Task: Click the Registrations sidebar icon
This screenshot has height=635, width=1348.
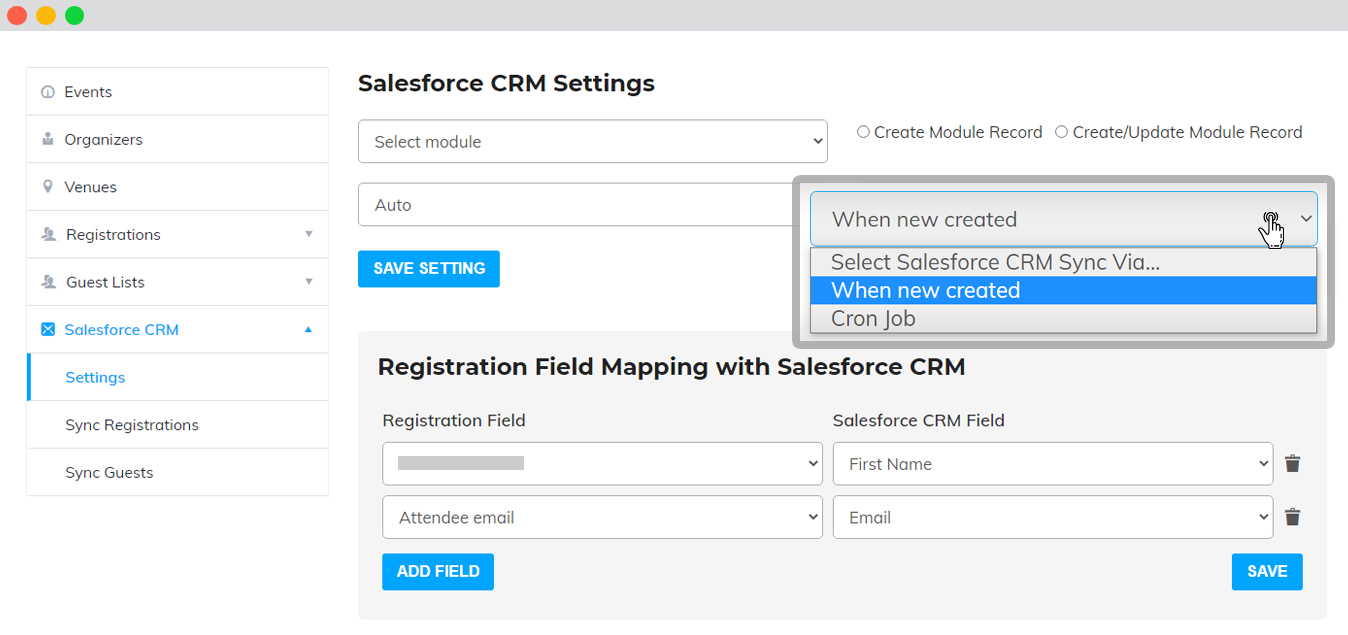Action: (48, 234)
